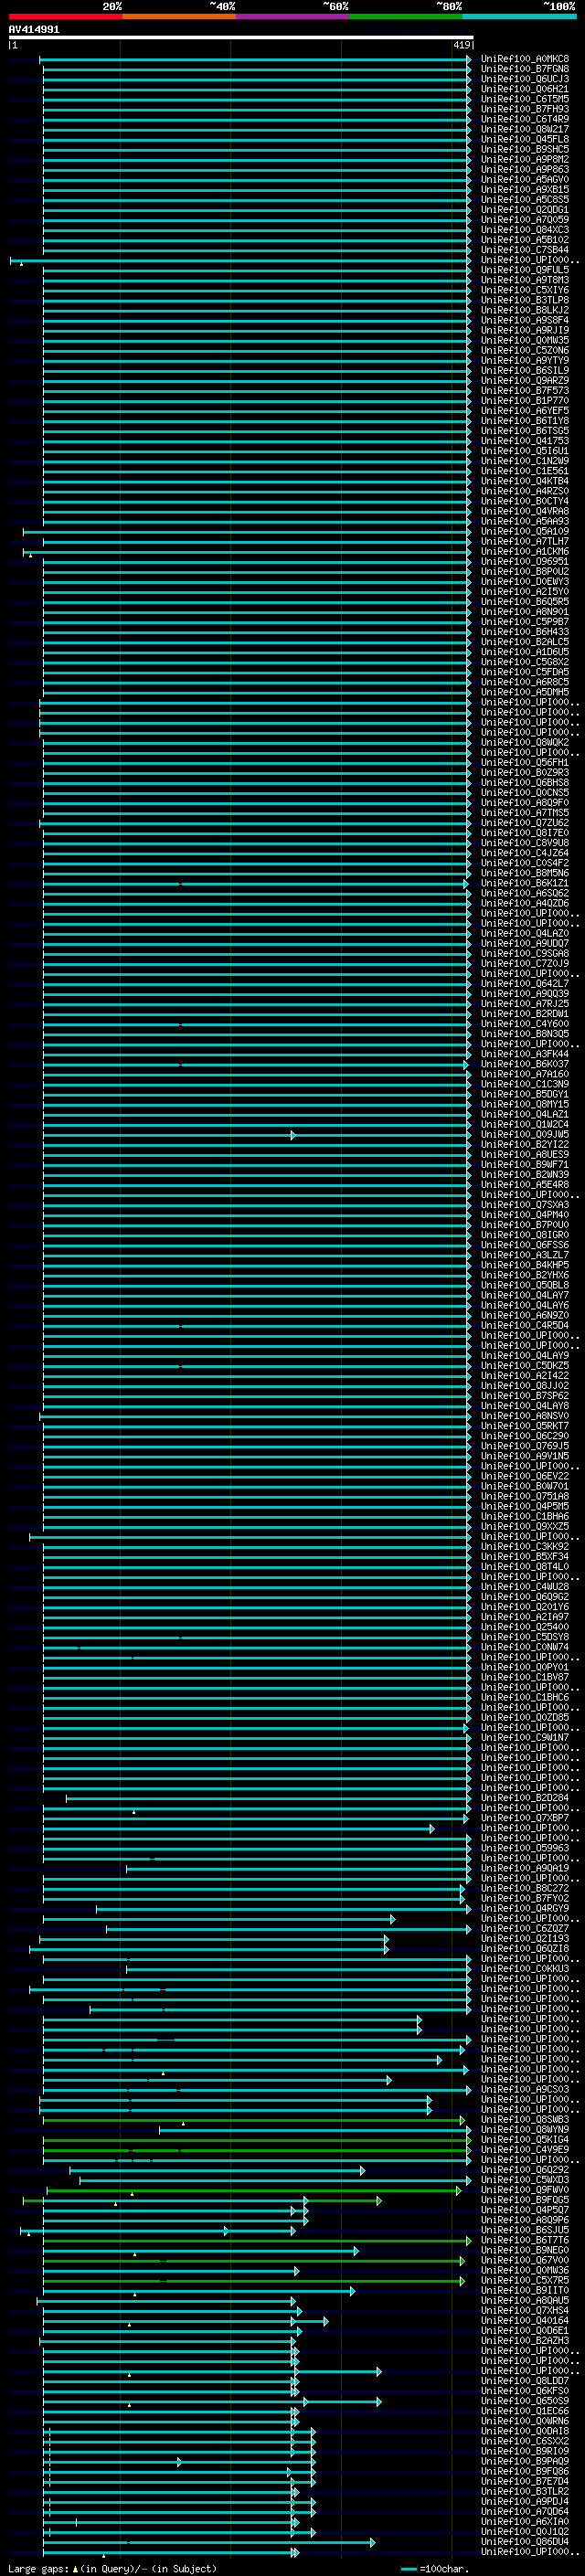Click the white query sequence bar
The image size is (585, 2576).
[240, 38]
